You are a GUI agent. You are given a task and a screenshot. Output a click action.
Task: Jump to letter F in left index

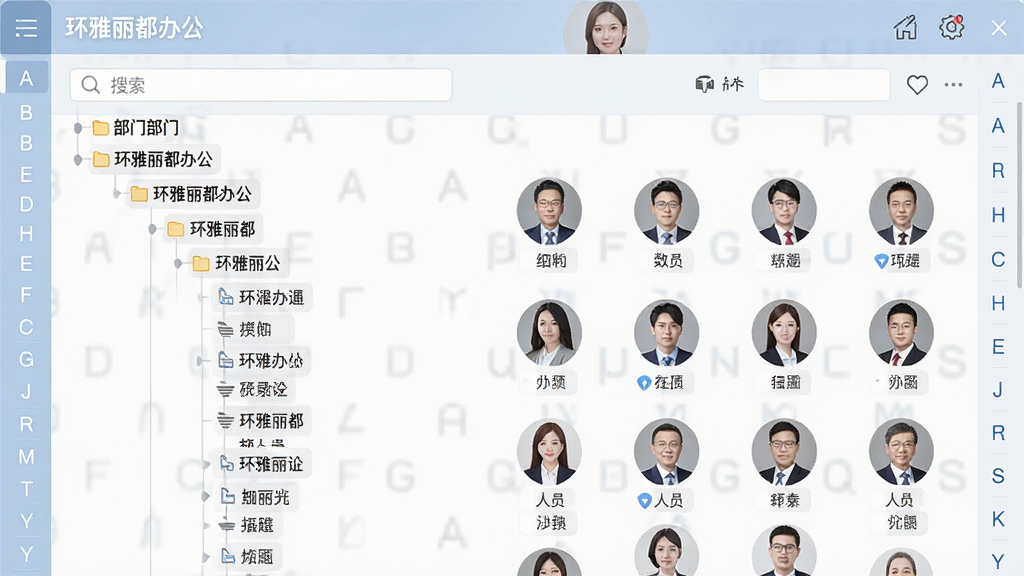pyautogui.click(x=26, y=295)
